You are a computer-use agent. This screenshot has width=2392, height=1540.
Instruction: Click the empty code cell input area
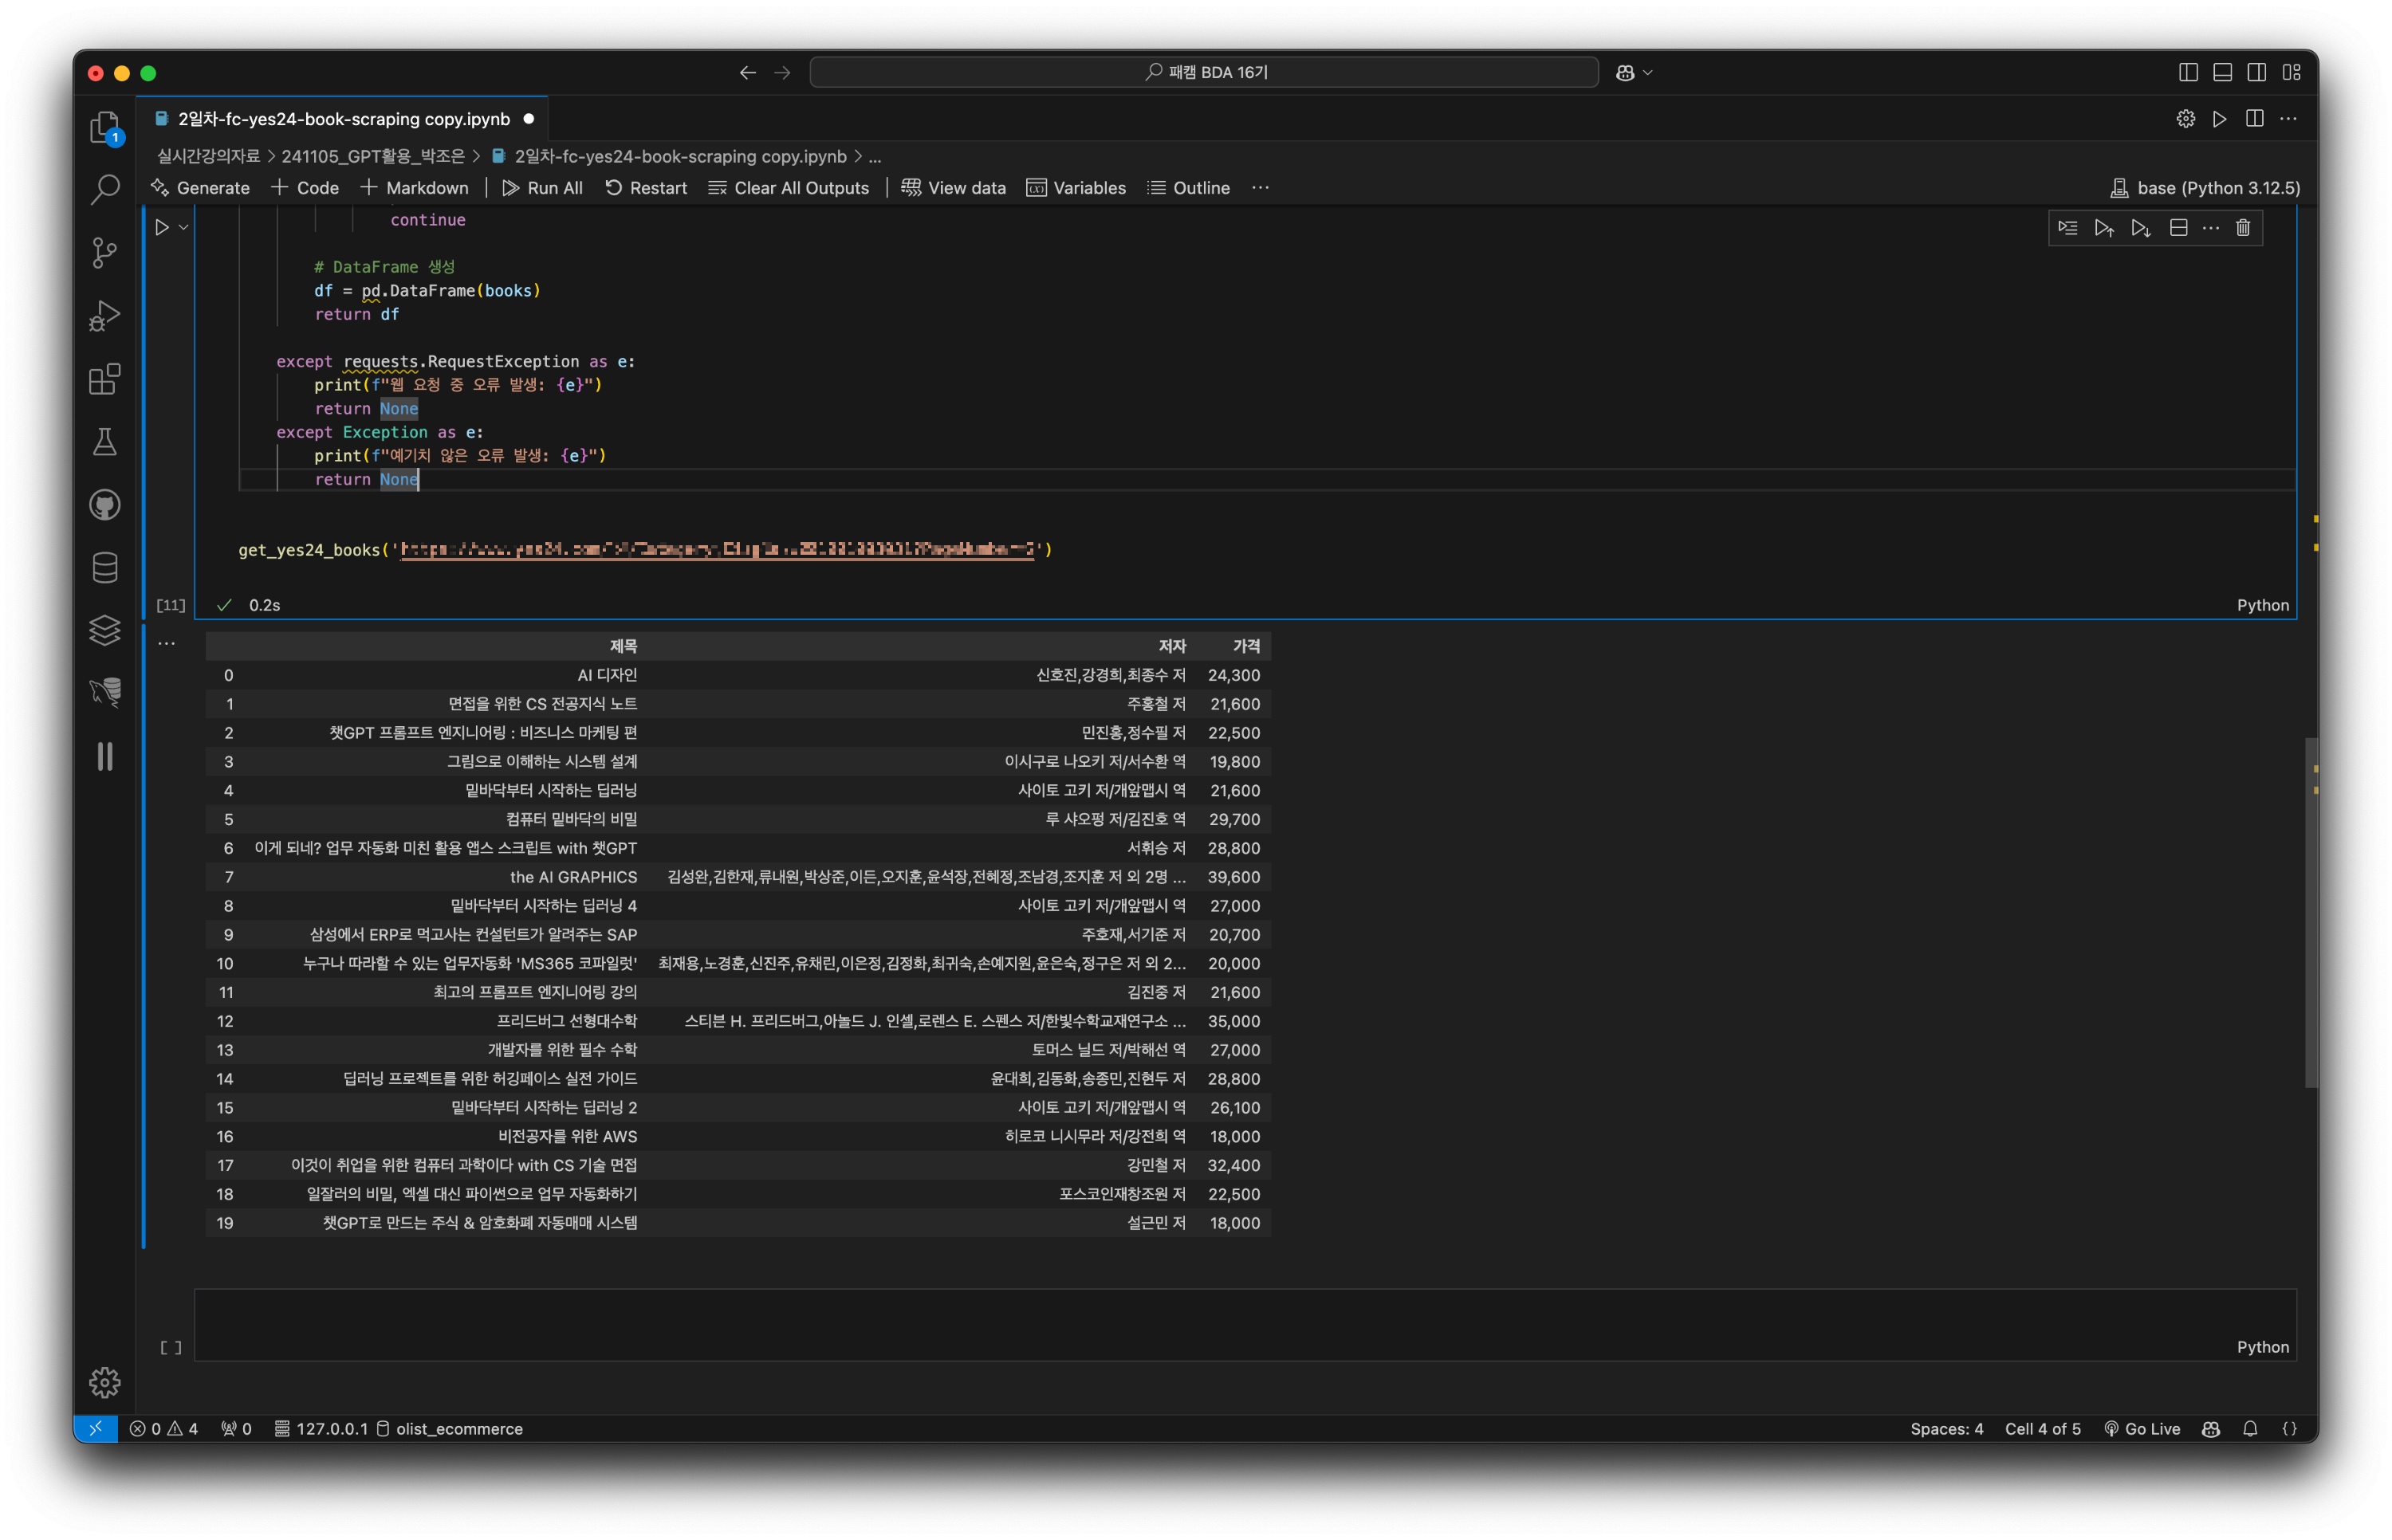coord(1200,1315)
